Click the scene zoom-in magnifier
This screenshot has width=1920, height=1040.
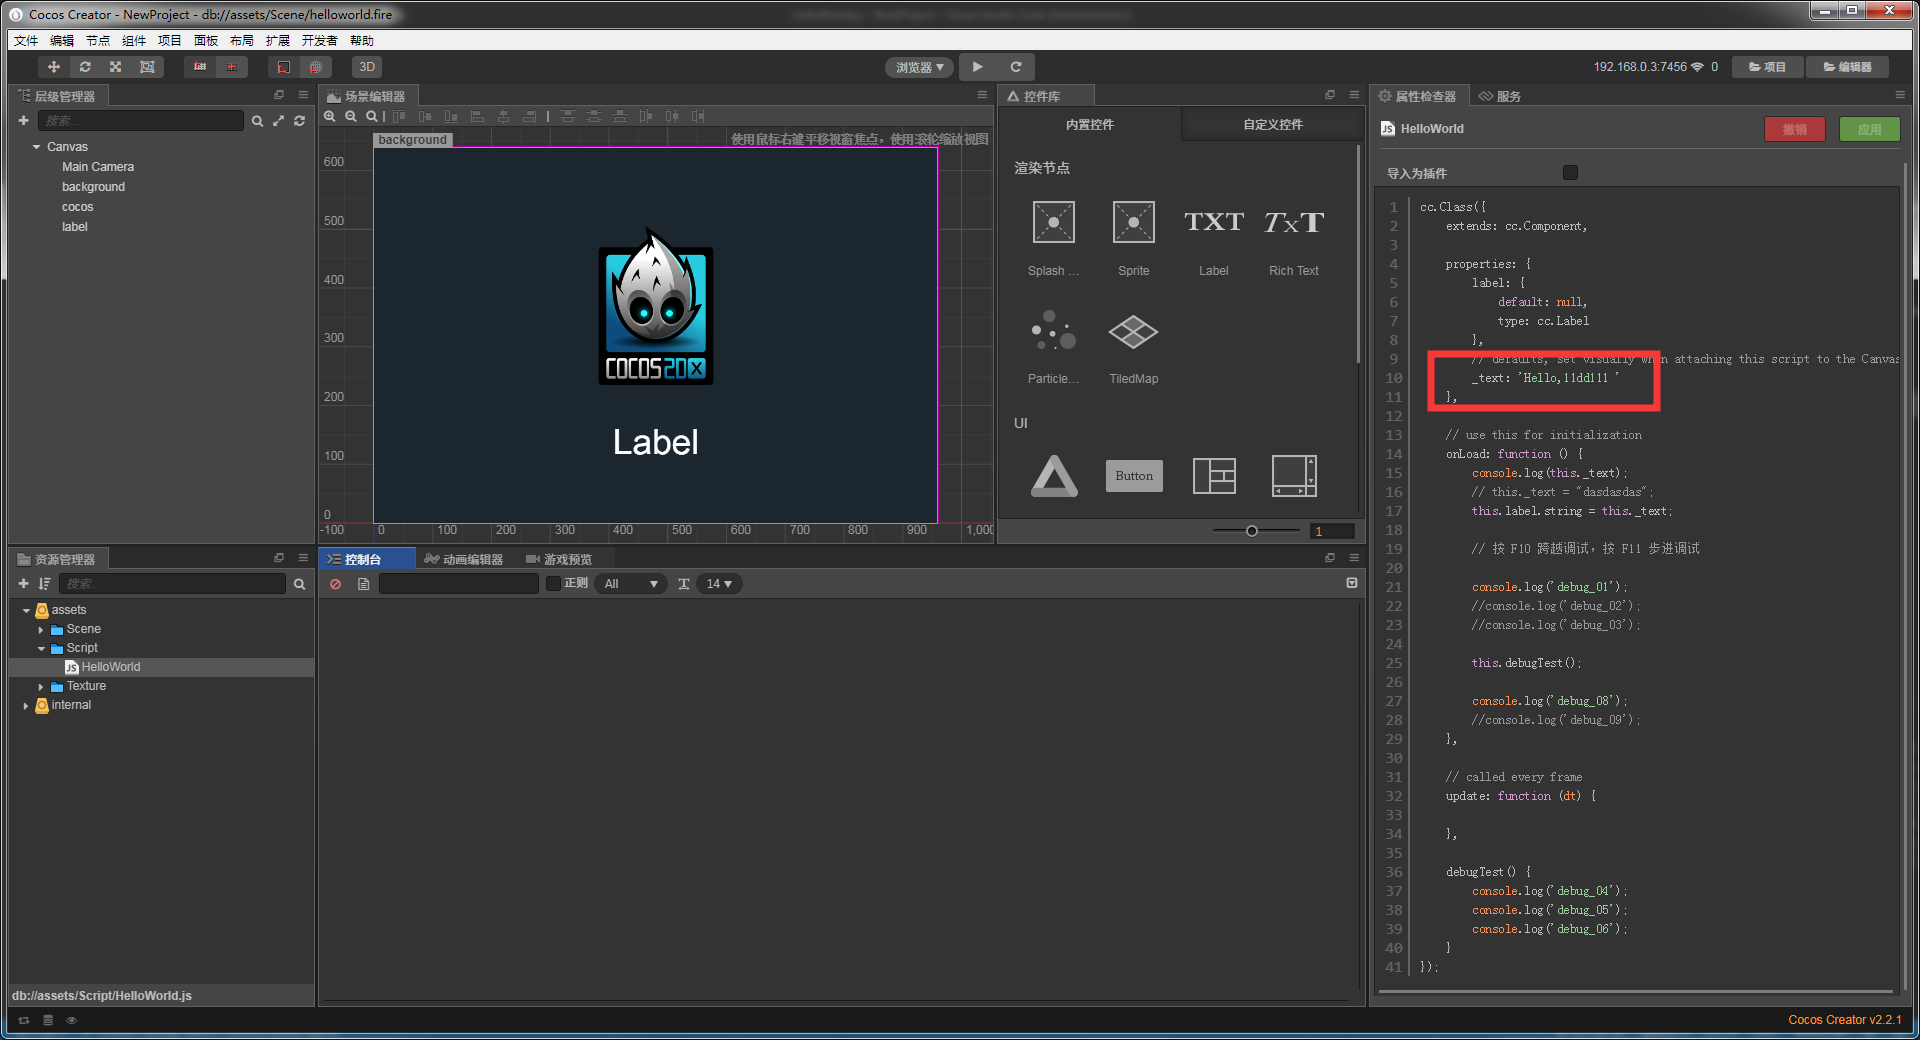(330, 116)
